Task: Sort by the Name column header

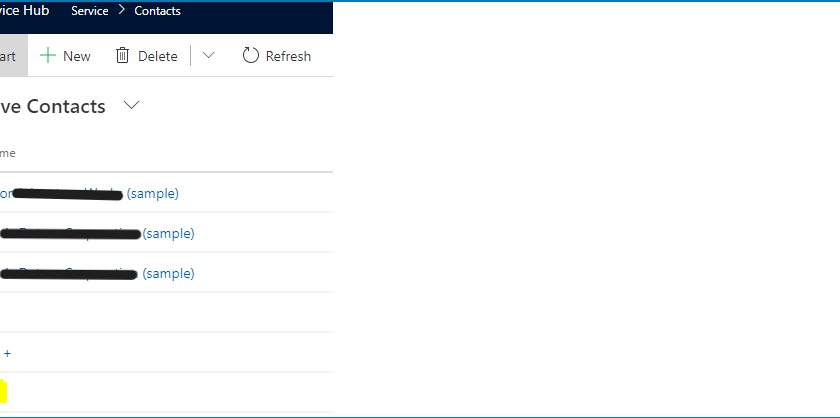Action: (x=7, y=153)
